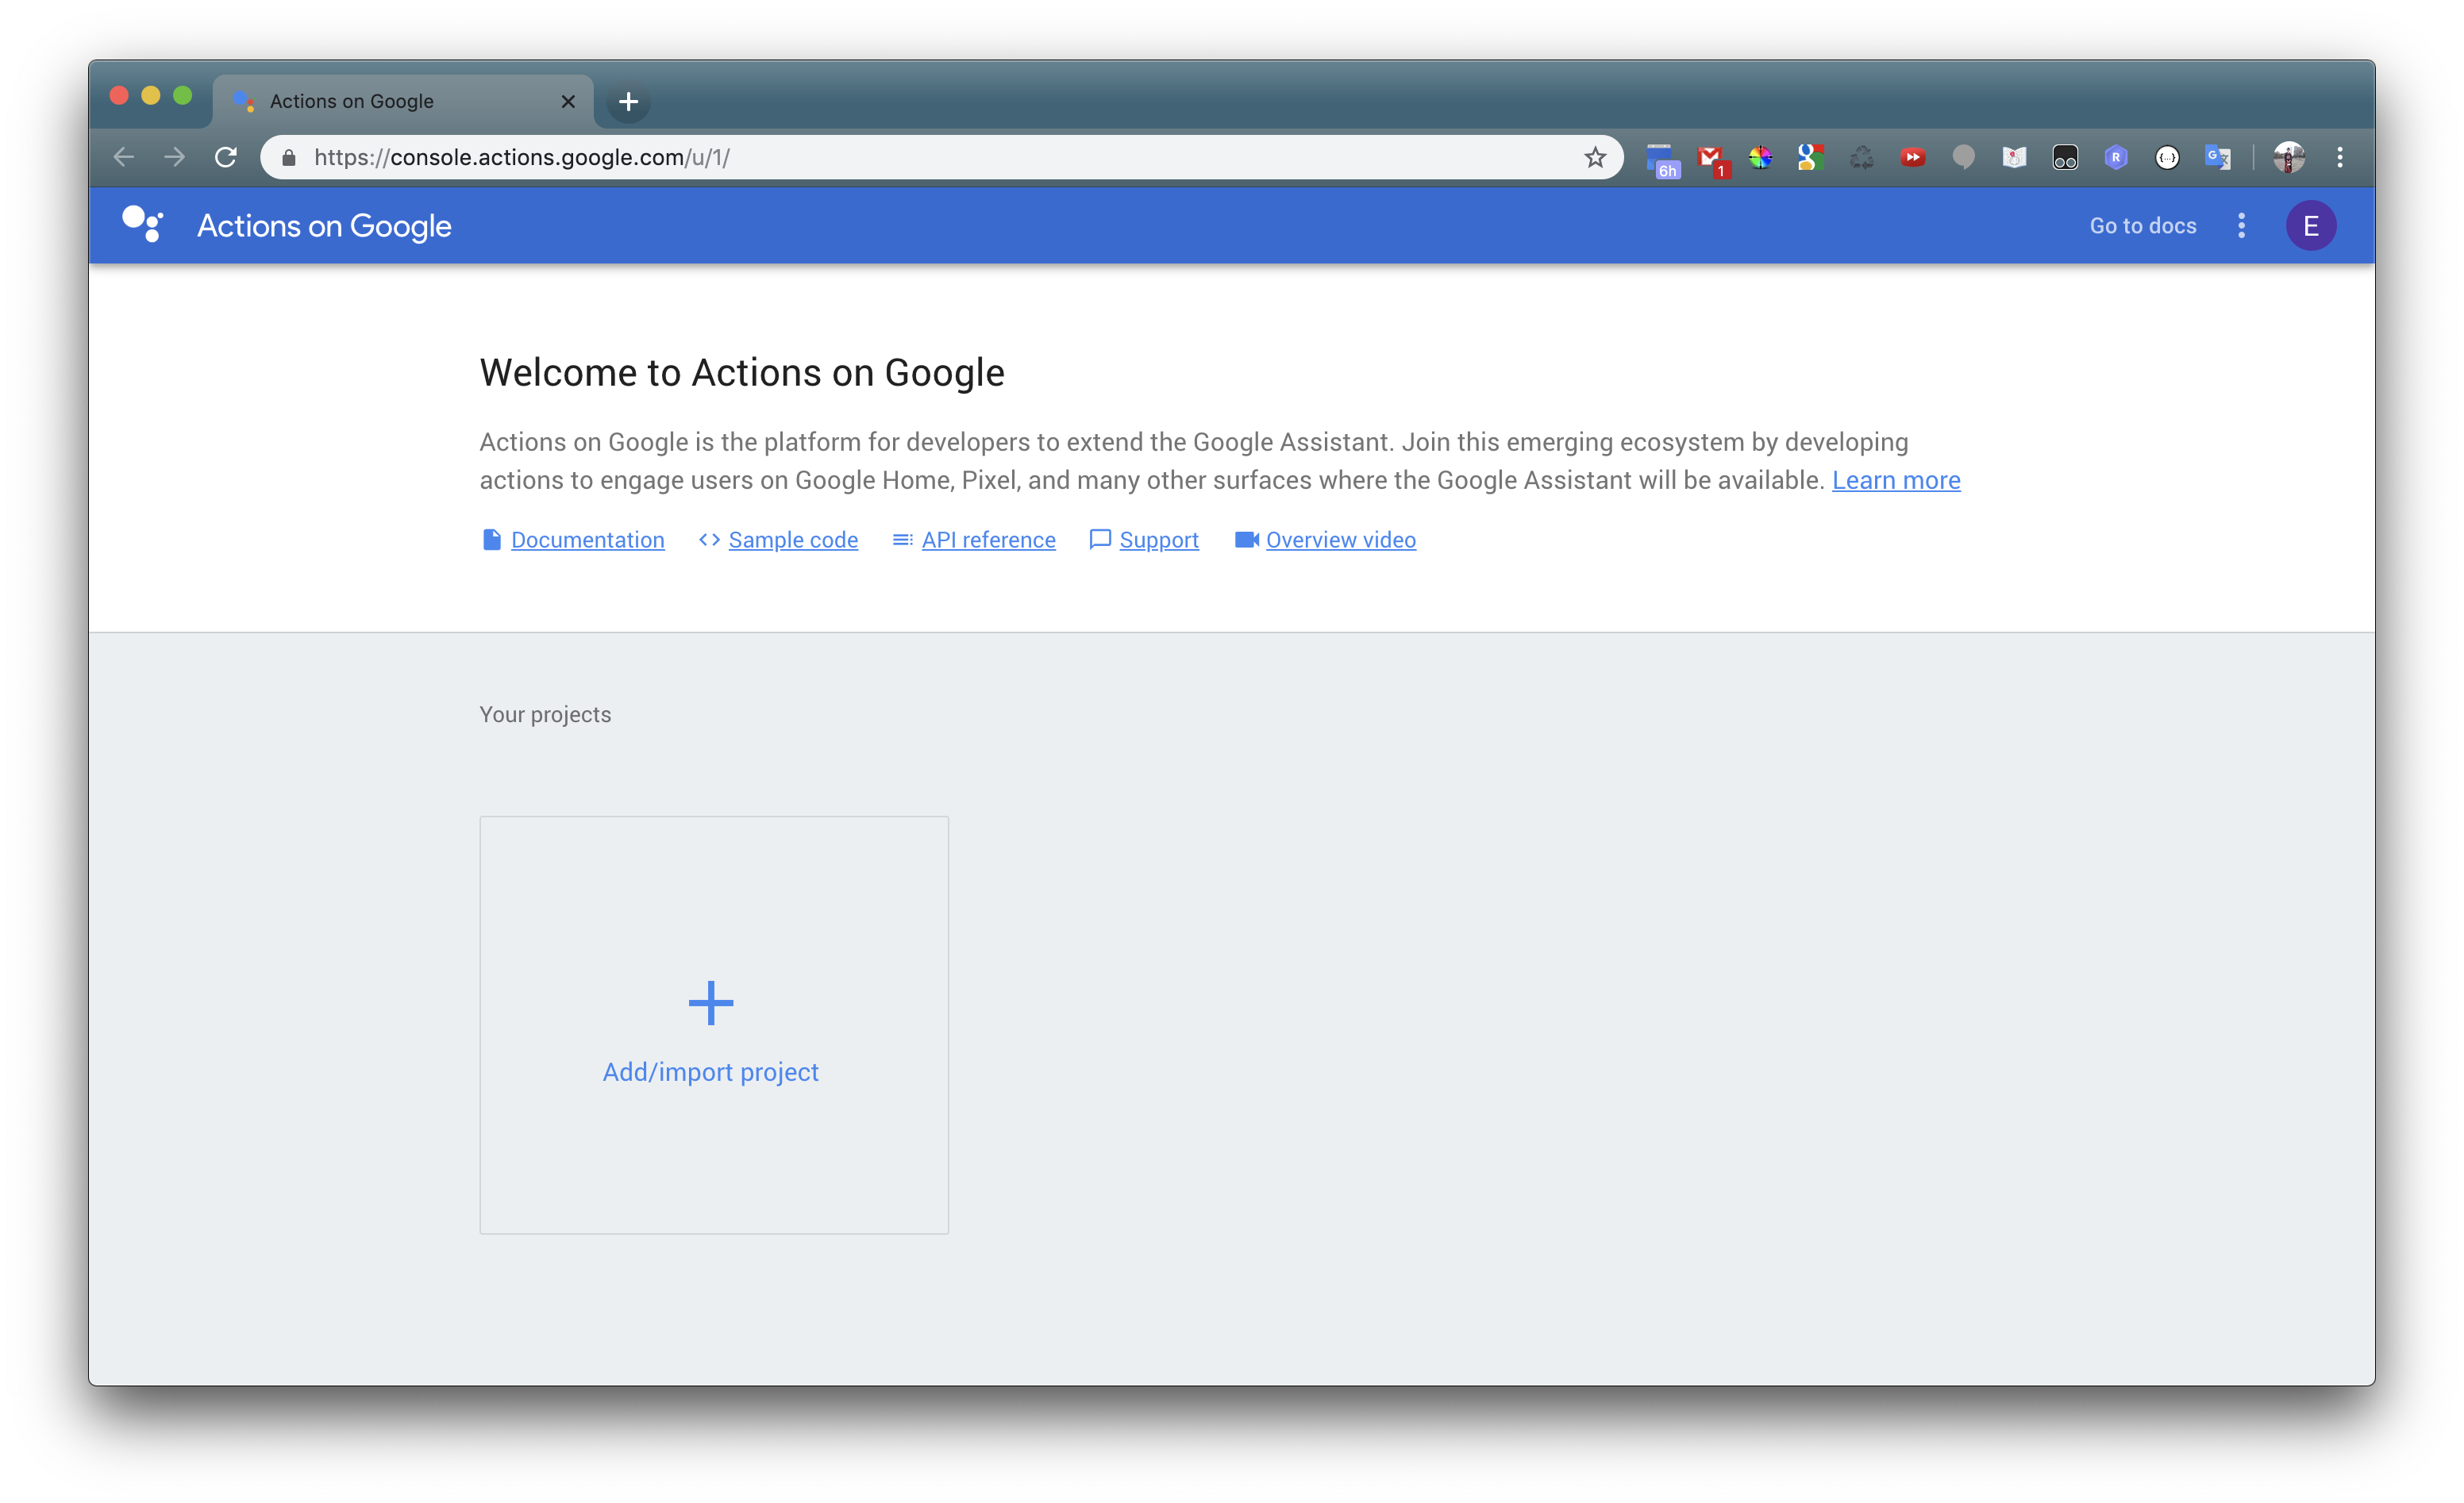
Task: Open the Documentation link
Action: (587, 540)
